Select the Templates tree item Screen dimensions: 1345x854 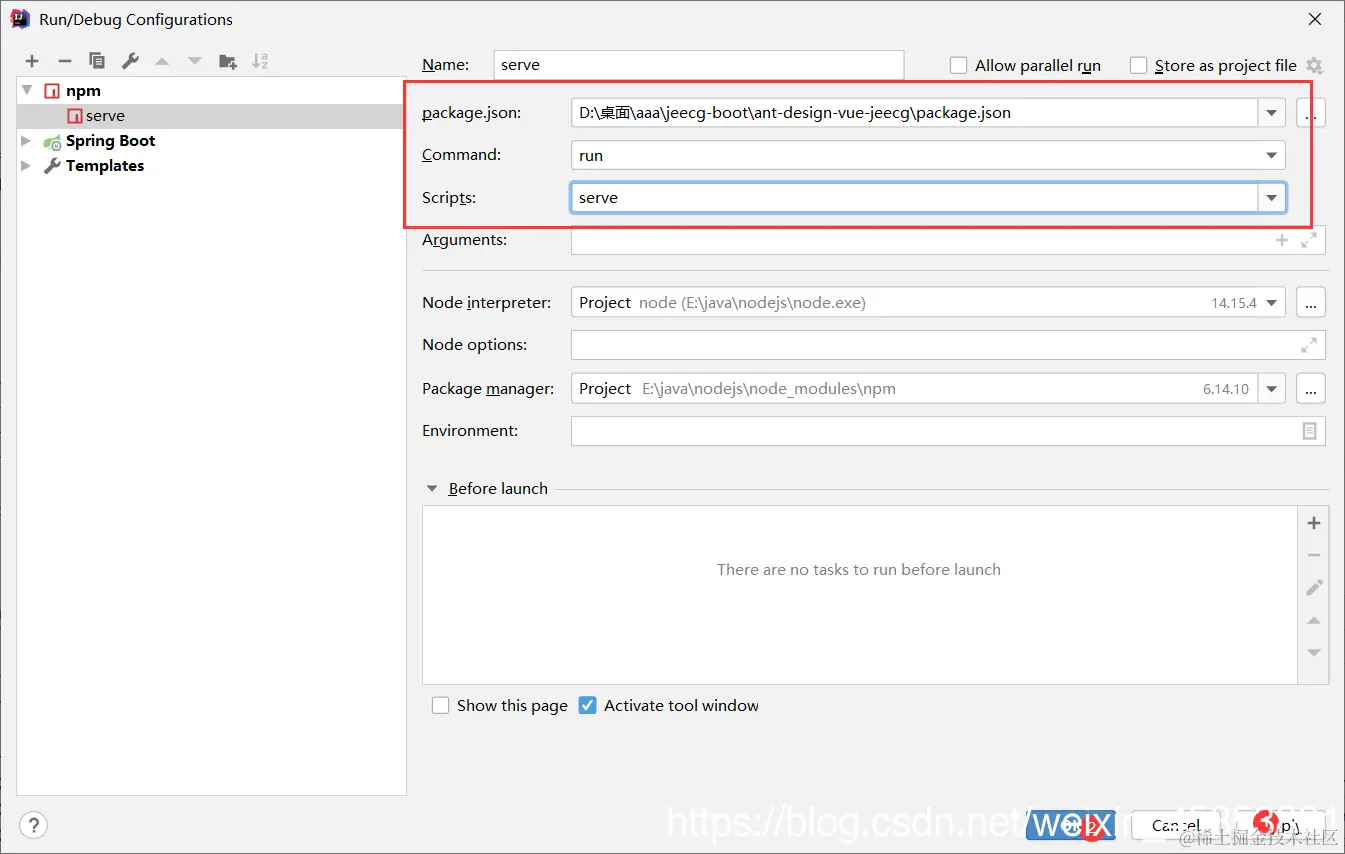[x=105, y=166]
